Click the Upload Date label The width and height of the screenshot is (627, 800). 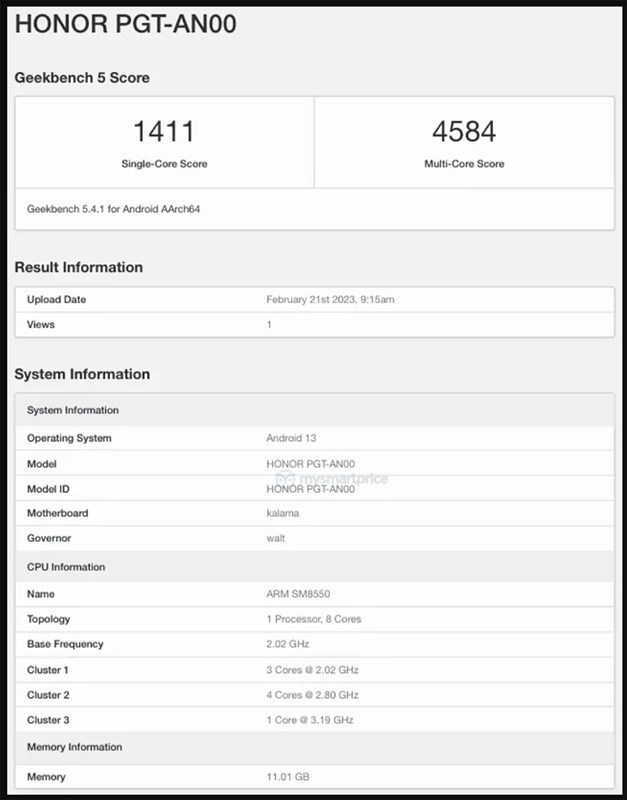pos(57,299)
